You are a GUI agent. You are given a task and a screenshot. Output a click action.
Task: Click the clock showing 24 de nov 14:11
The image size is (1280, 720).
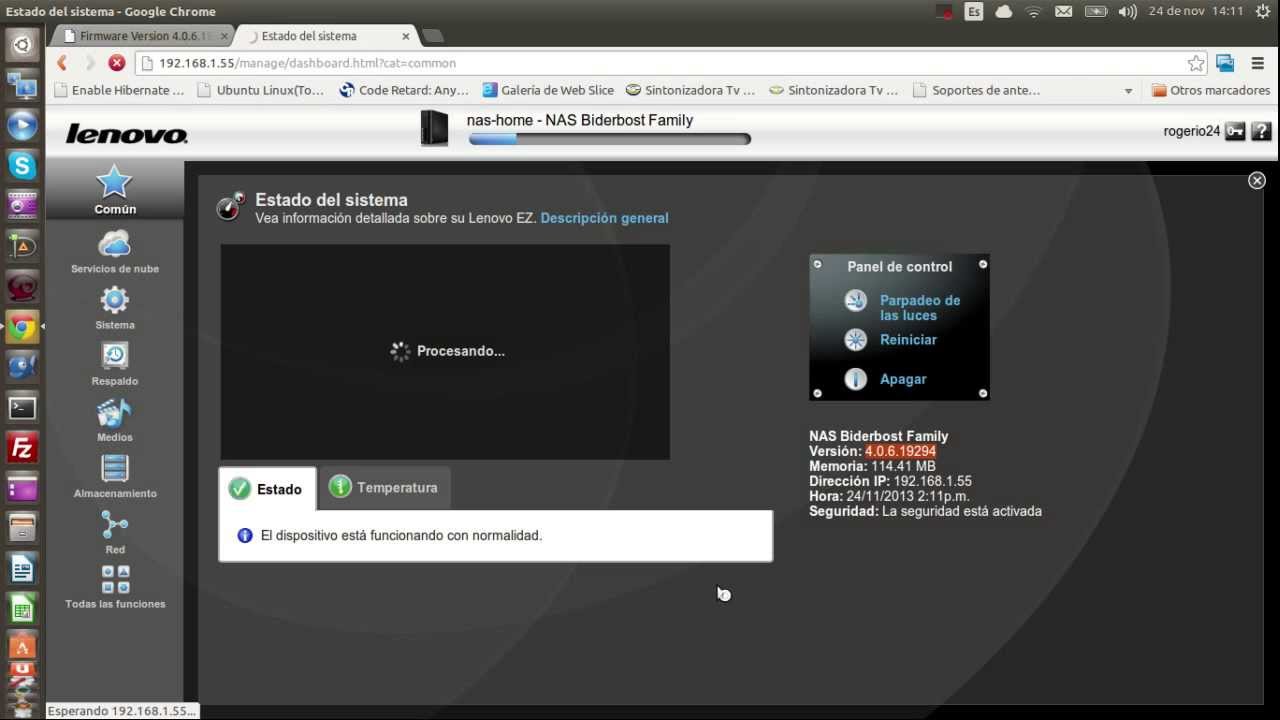pos(1196,11)
